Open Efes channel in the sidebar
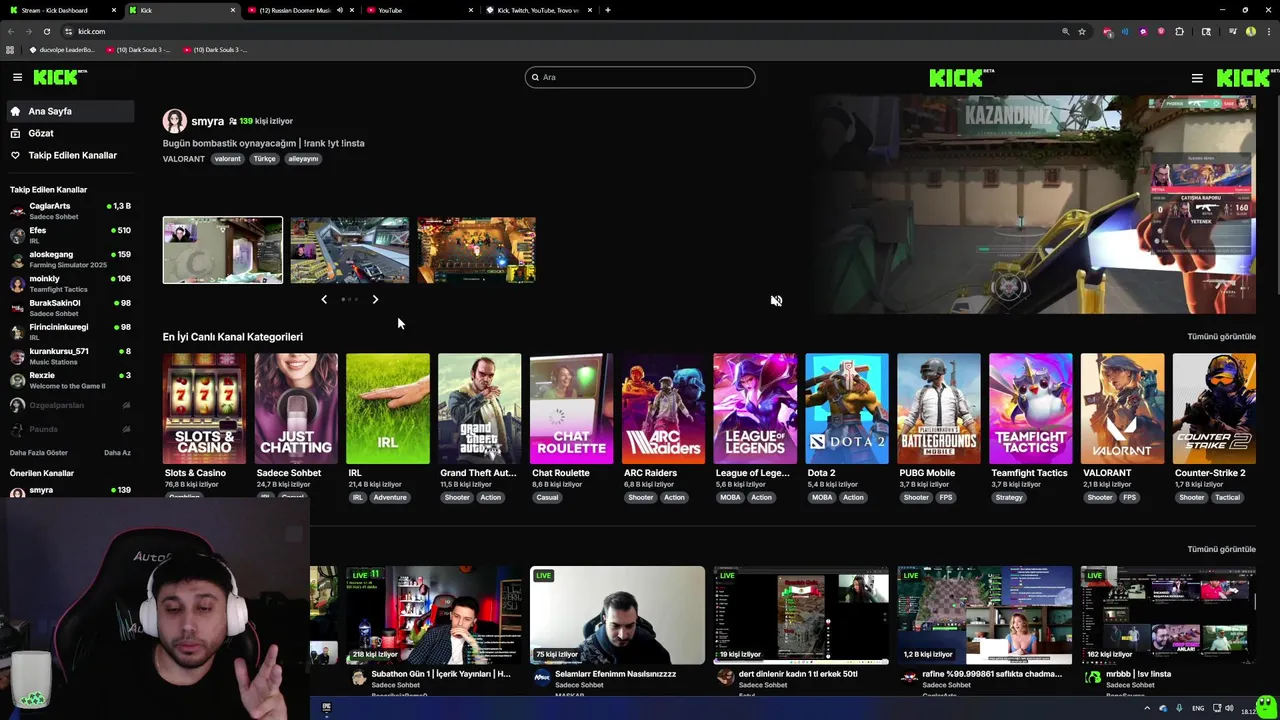This screenshot has height=720, width=1280. (x=70, y=235)
